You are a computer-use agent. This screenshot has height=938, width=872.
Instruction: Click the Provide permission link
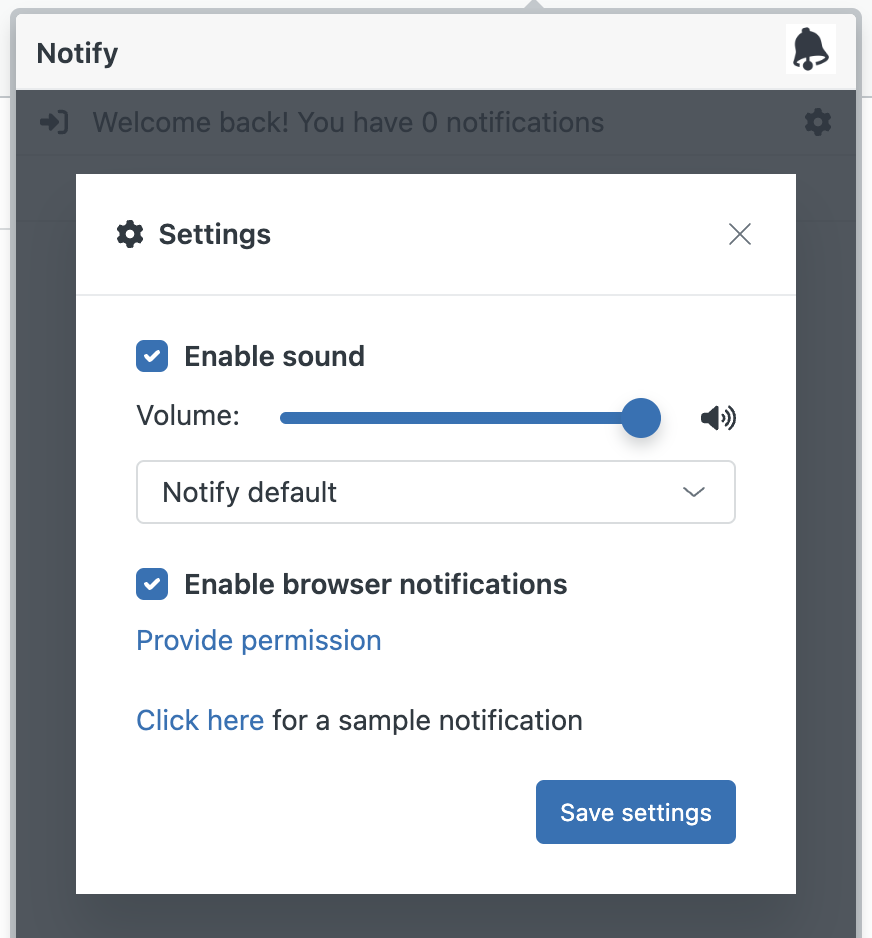258,641
